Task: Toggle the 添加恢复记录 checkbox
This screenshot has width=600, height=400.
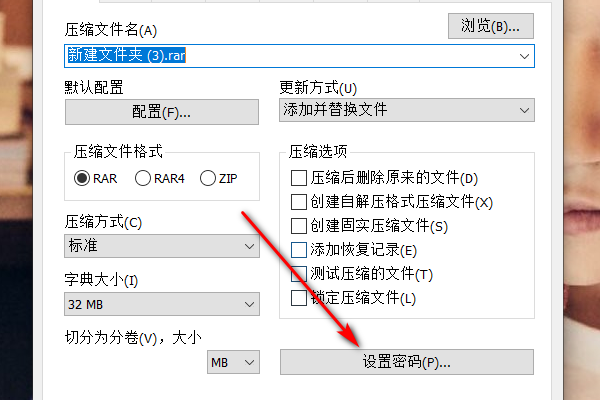Action: pyautogui.click(x=298, y=250)
